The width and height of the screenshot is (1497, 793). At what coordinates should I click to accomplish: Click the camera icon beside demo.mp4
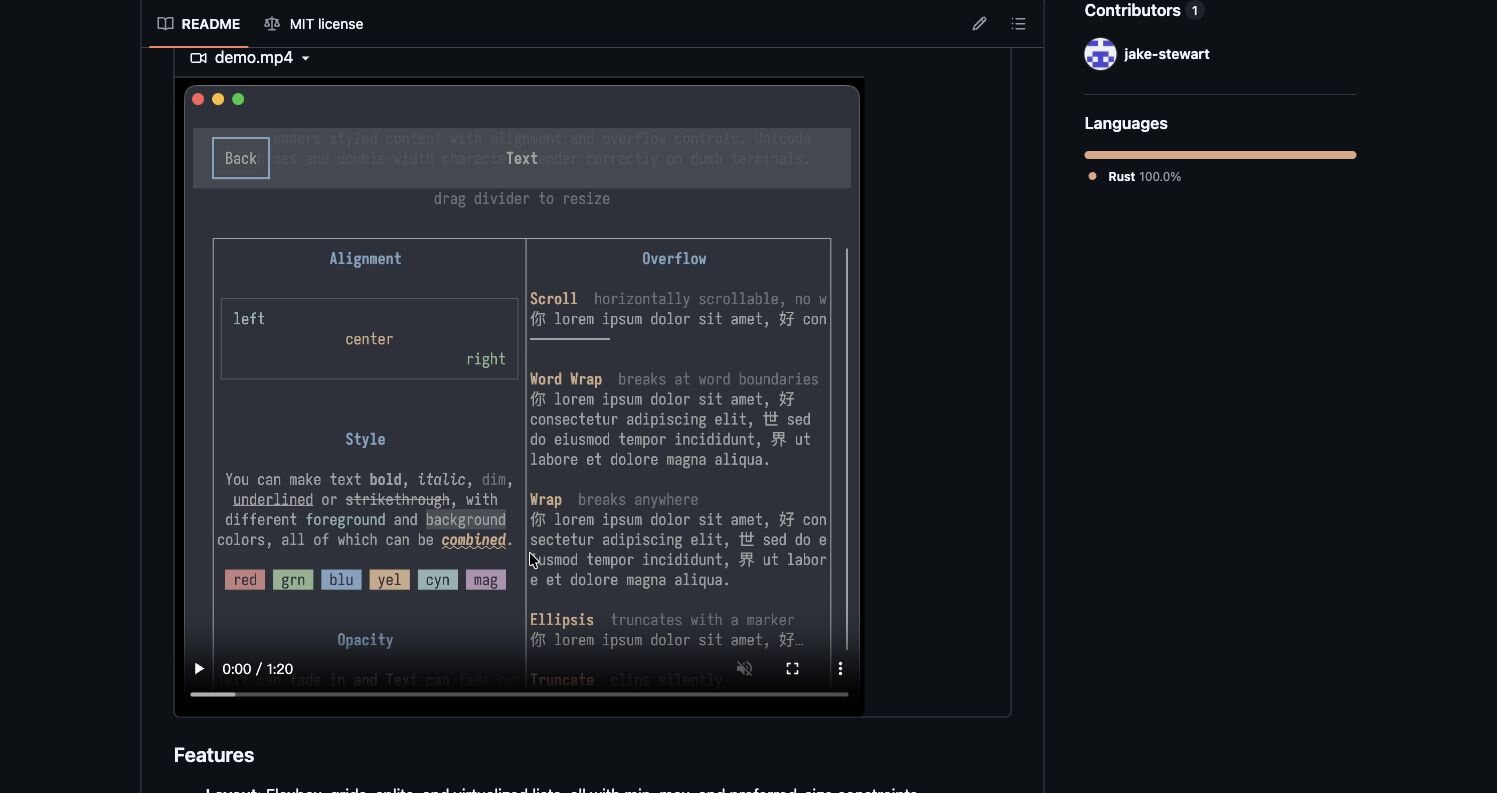click(198, 58)
